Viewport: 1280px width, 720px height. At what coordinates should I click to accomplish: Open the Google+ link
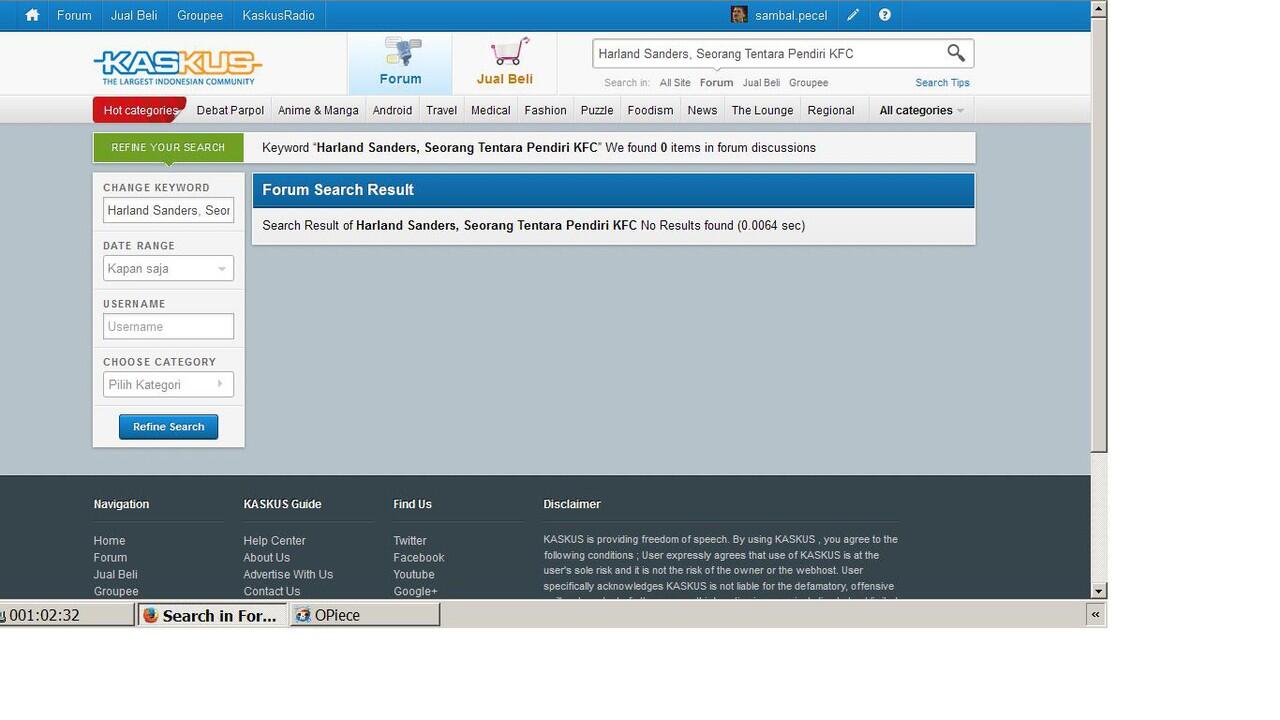pyautogui.click(x=415, y=592)
